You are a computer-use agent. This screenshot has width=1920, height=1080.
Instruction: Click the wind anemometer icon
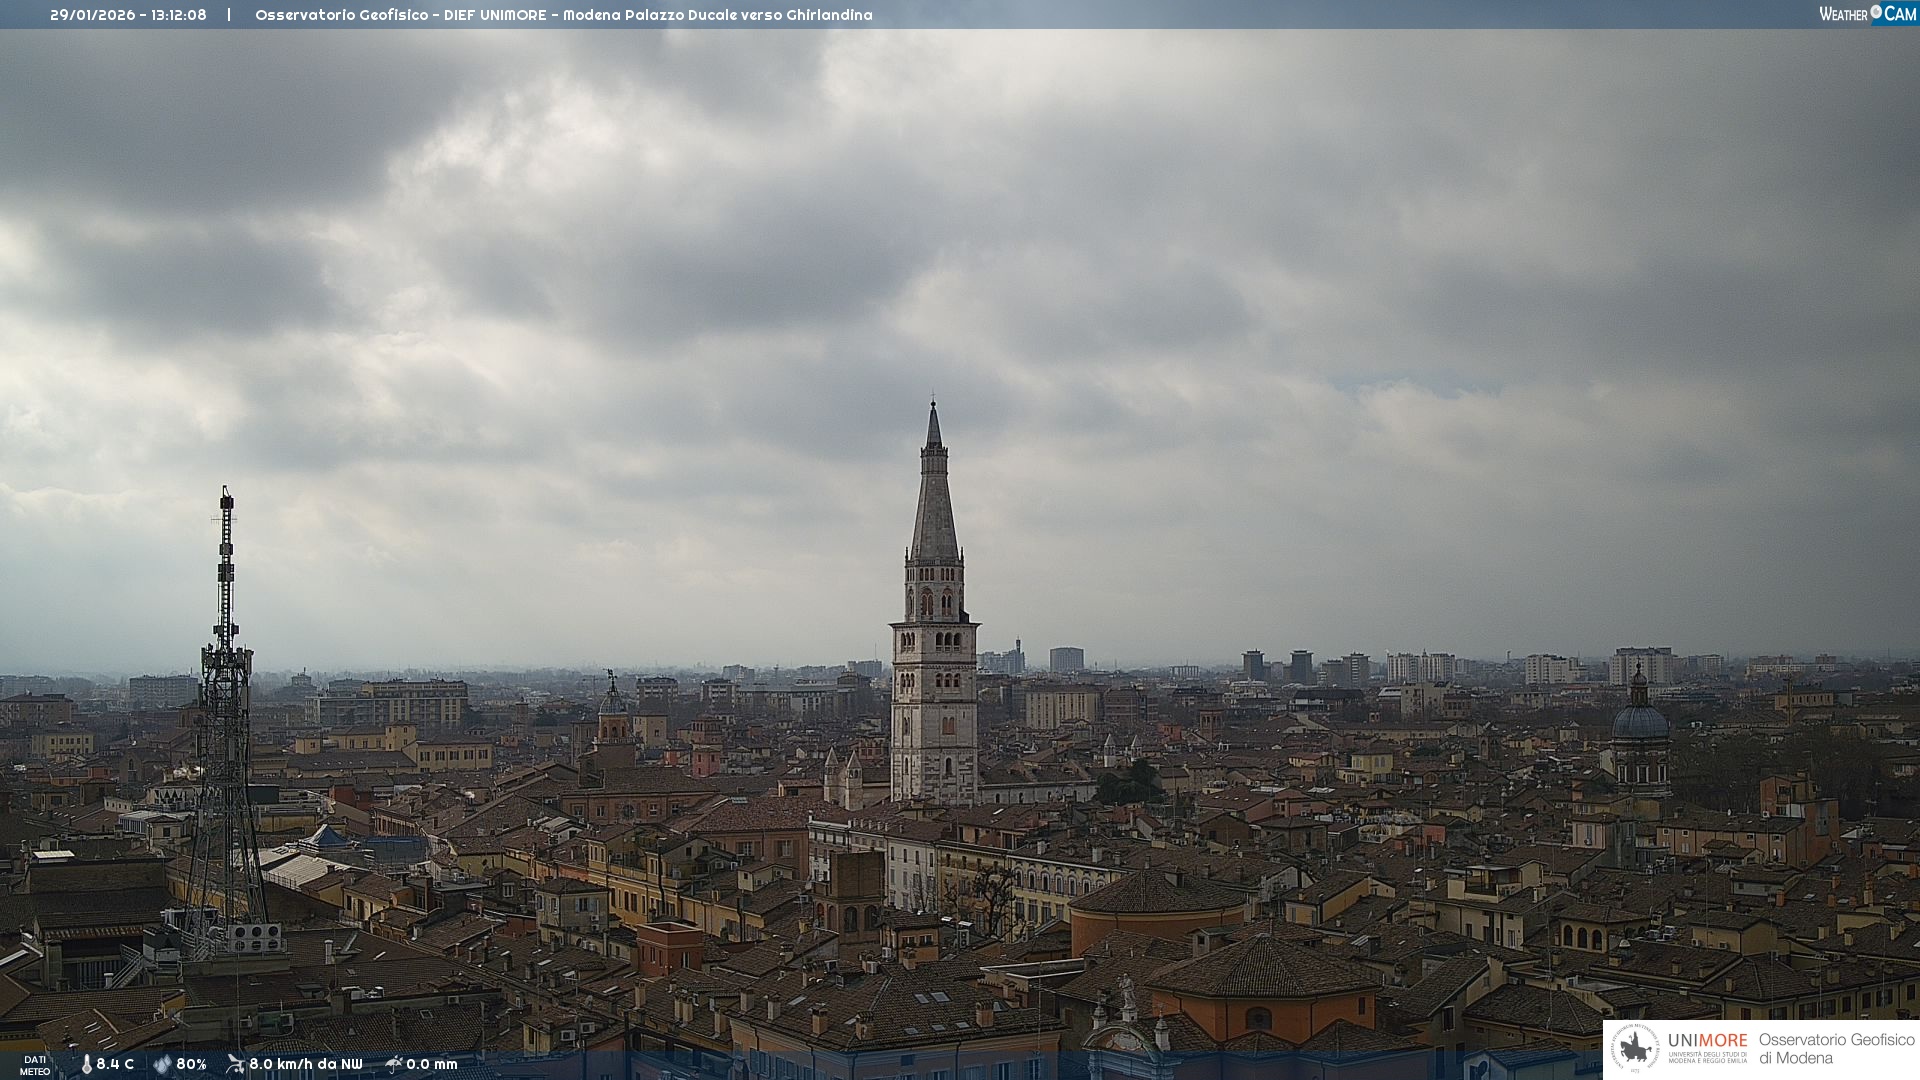coord(235,1064)
